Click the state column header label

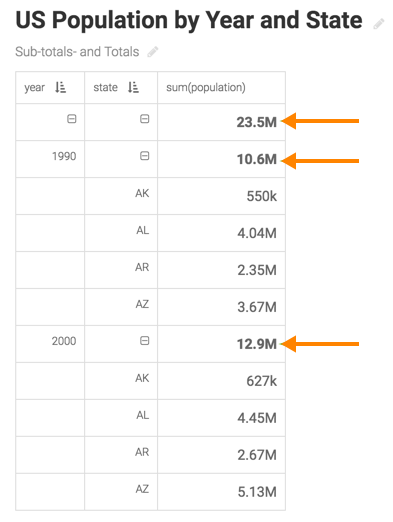(105, 87)
